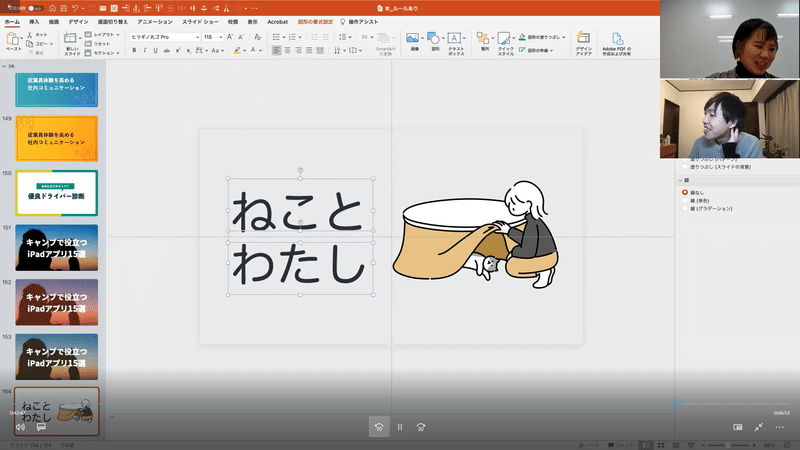
Task: Open the bullet list dropdown
Action: click(284, 37)
